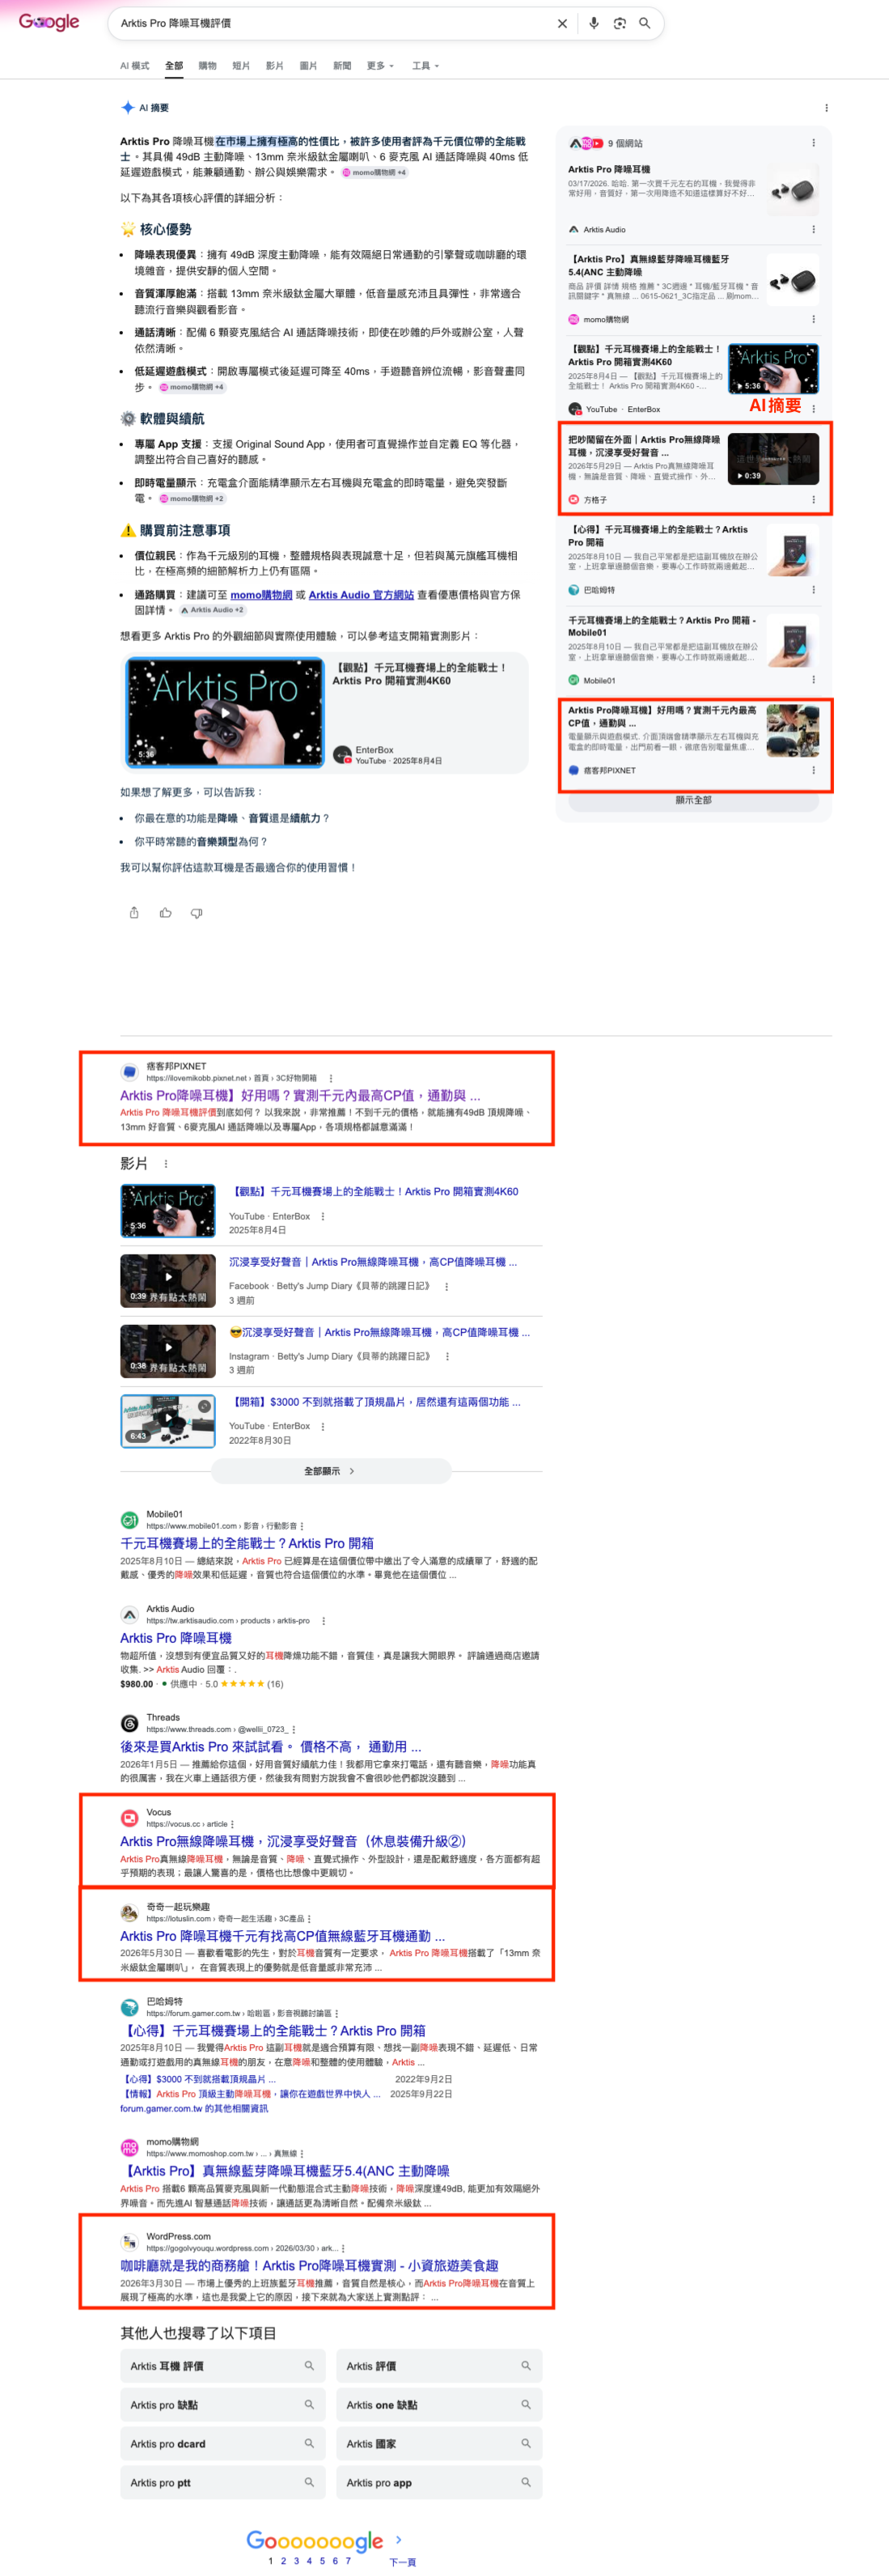Open the three-dot menu next to the 影片 heading

166,1164
